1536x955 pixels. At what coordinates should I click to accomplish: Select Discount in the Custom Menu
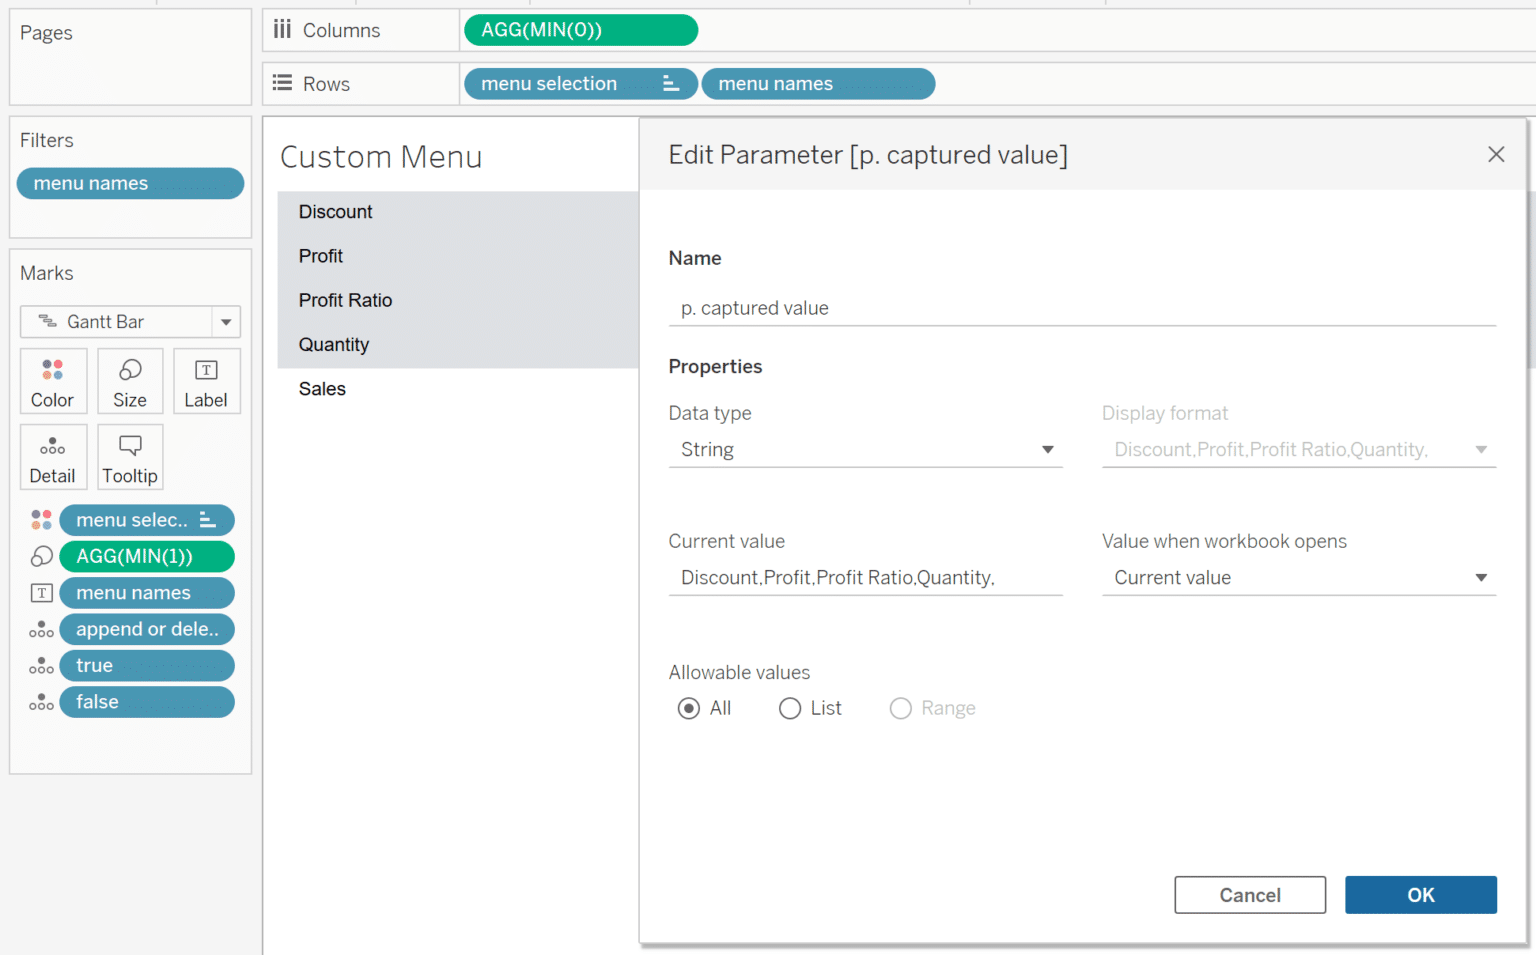pyautogui.click(x=336, y=211)
